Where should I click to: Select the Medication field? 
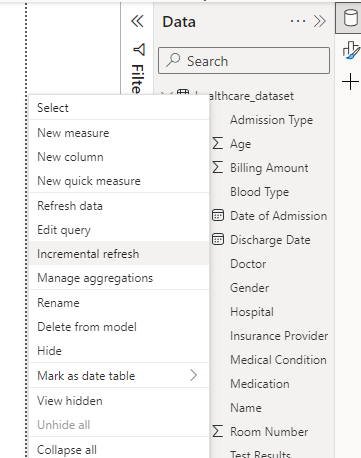[260, 384]
